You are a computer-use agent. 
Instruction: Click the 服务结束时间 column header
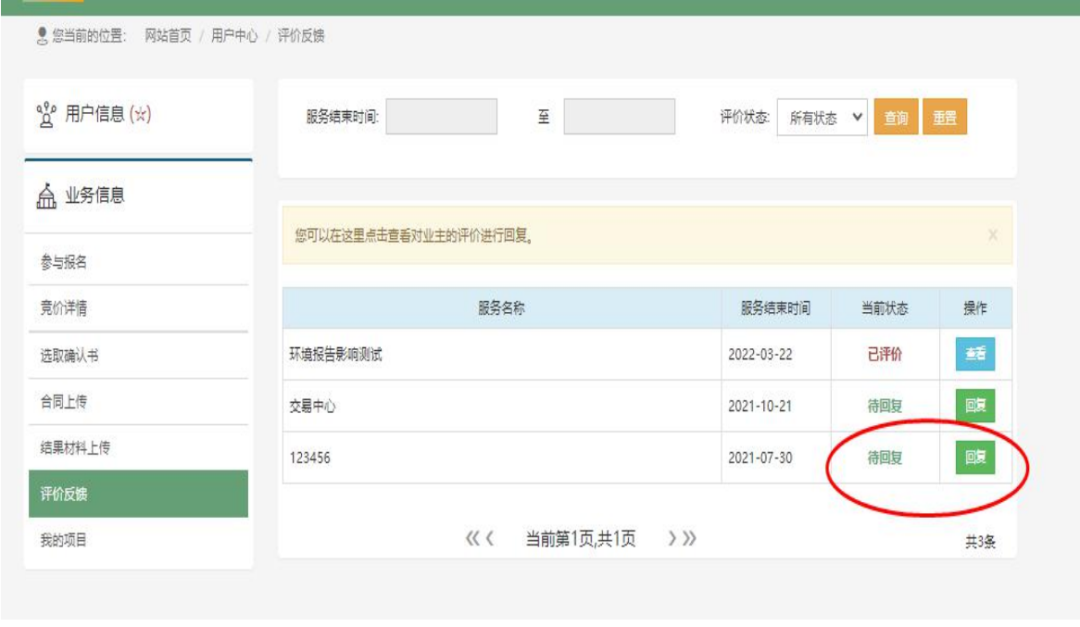coord(776,308)
